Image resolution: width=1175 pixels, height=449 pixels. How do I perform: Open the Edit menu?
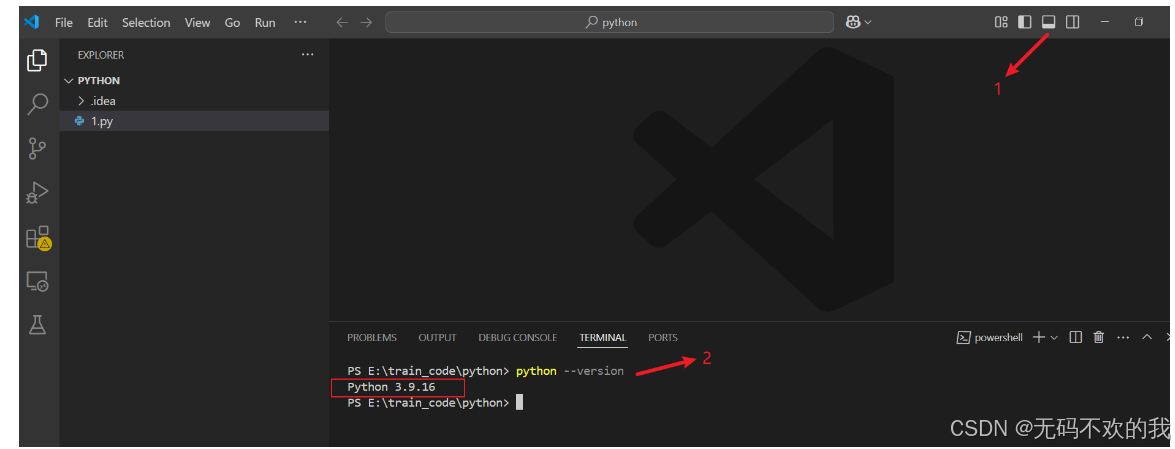click(97, 22)
